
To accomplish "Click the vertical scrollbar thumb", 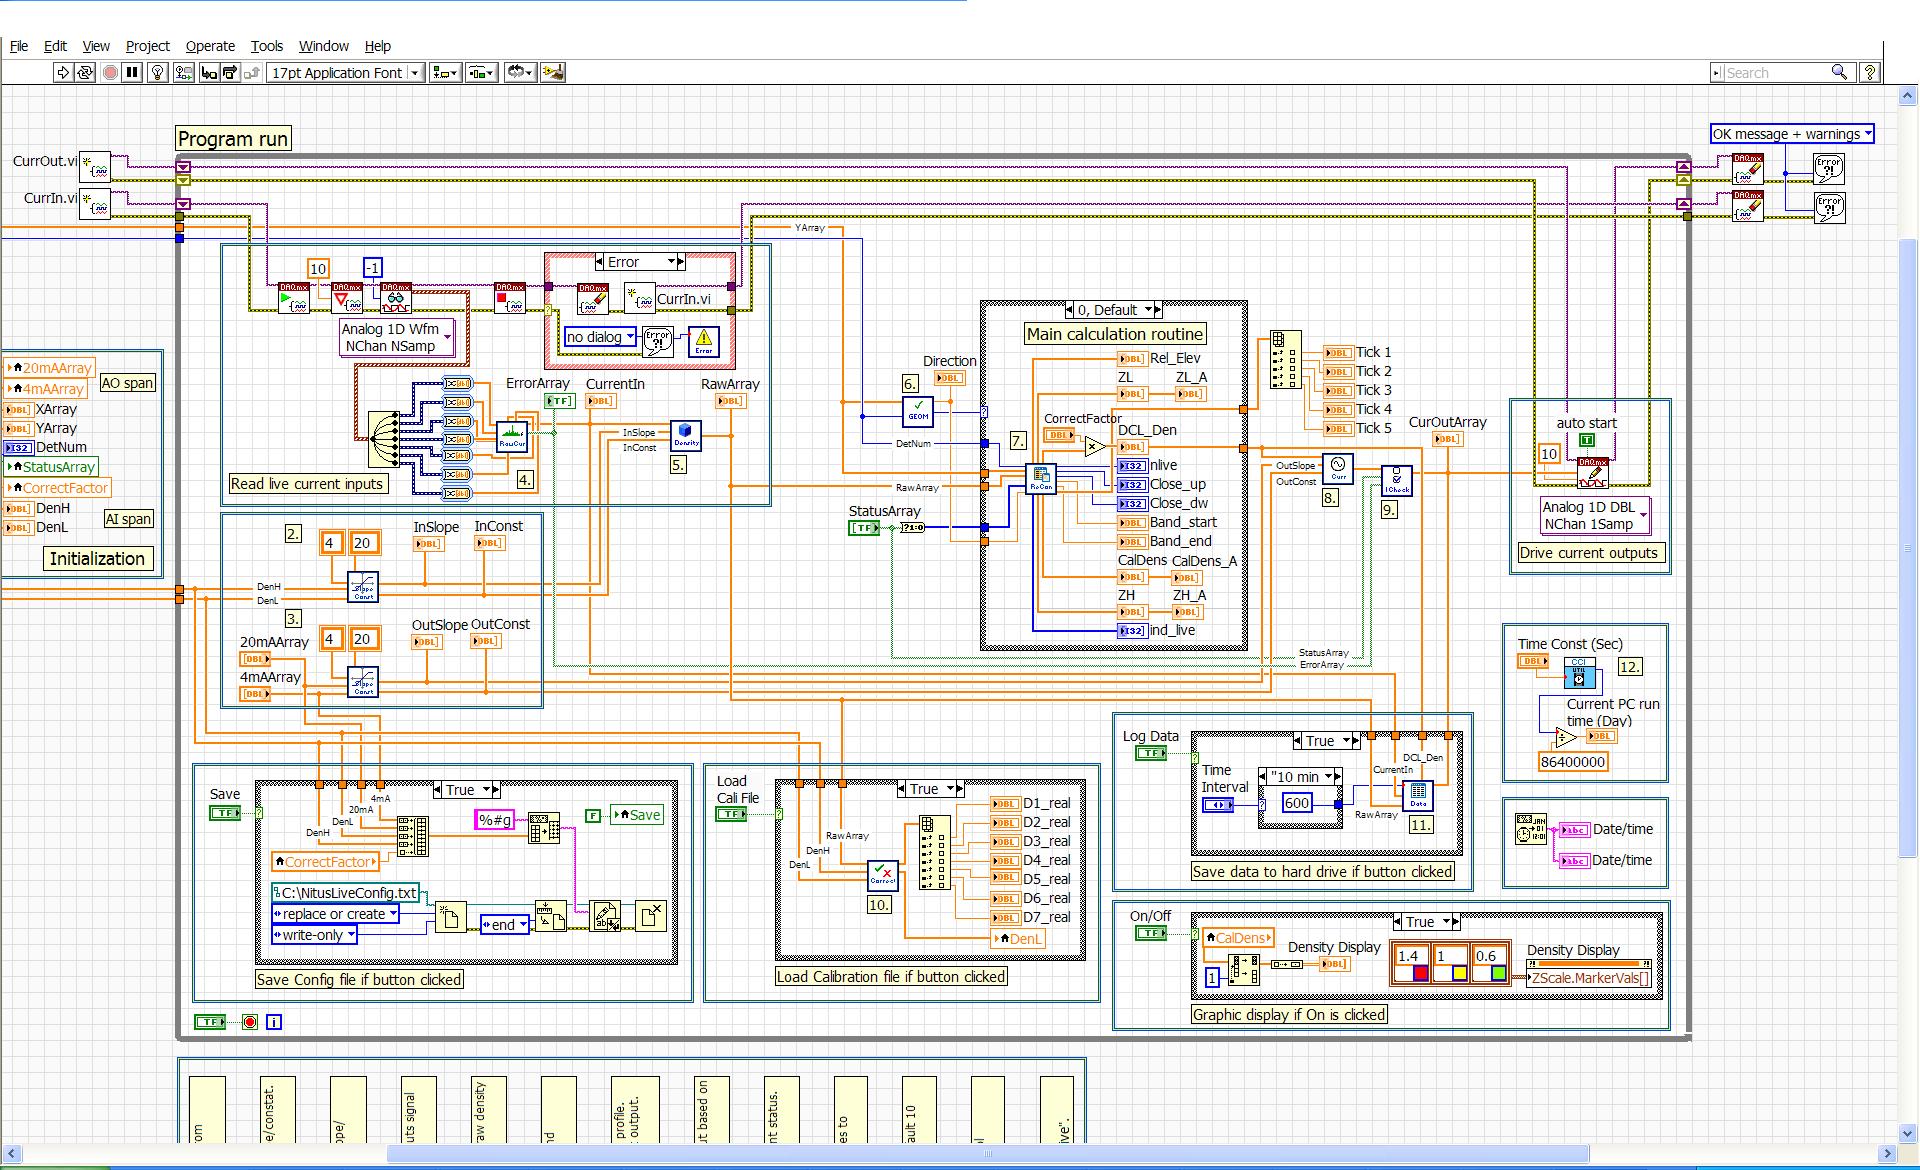I will 1908,548.
